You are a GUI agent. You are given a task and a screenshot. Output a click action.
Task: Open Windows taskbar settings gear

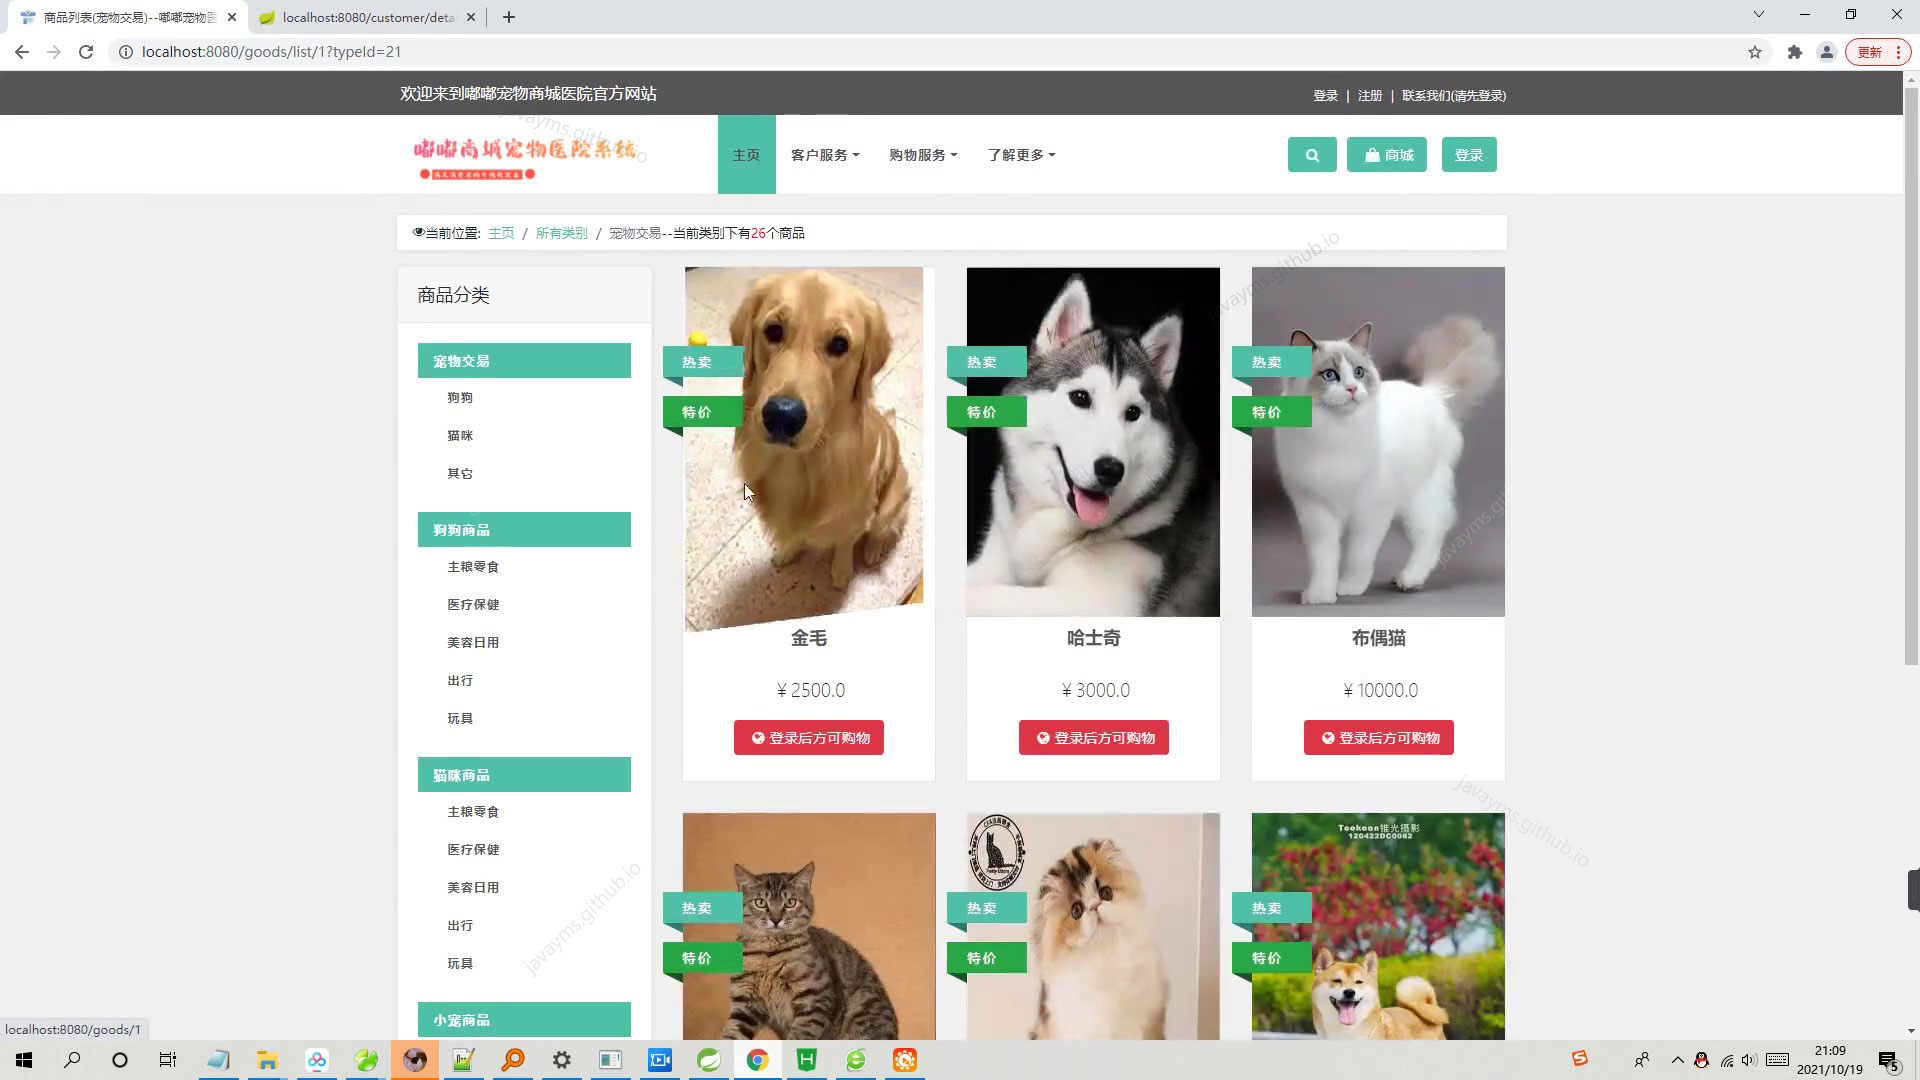coord(562,1060)
